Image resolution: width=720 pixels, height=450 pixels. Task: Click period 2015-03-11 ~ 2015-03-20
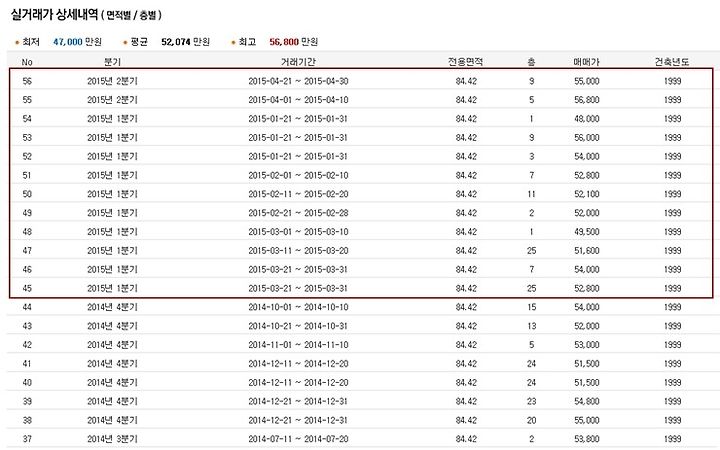point(298,251)
